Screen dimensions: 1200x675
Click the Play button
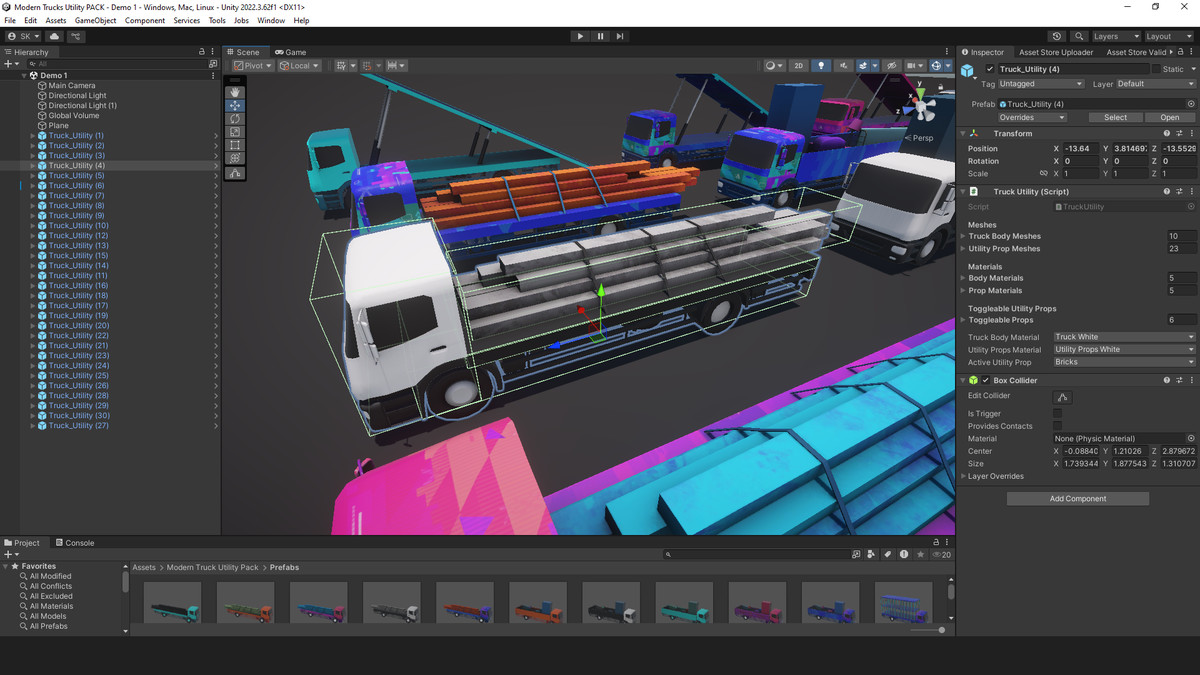[x=580, y=36]
